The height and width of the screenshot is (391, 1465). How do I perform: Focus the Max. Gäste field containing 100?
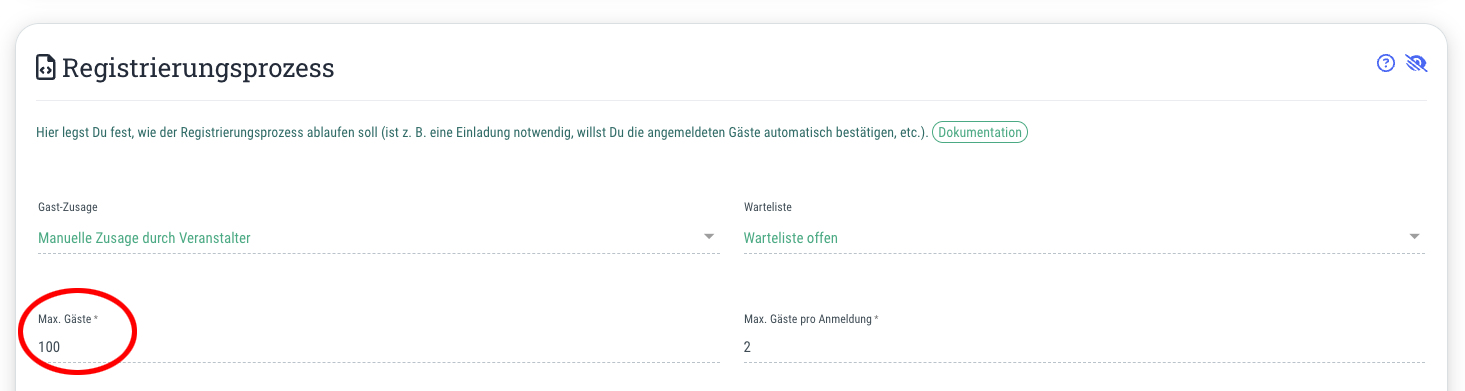click(x=378, y=347)
